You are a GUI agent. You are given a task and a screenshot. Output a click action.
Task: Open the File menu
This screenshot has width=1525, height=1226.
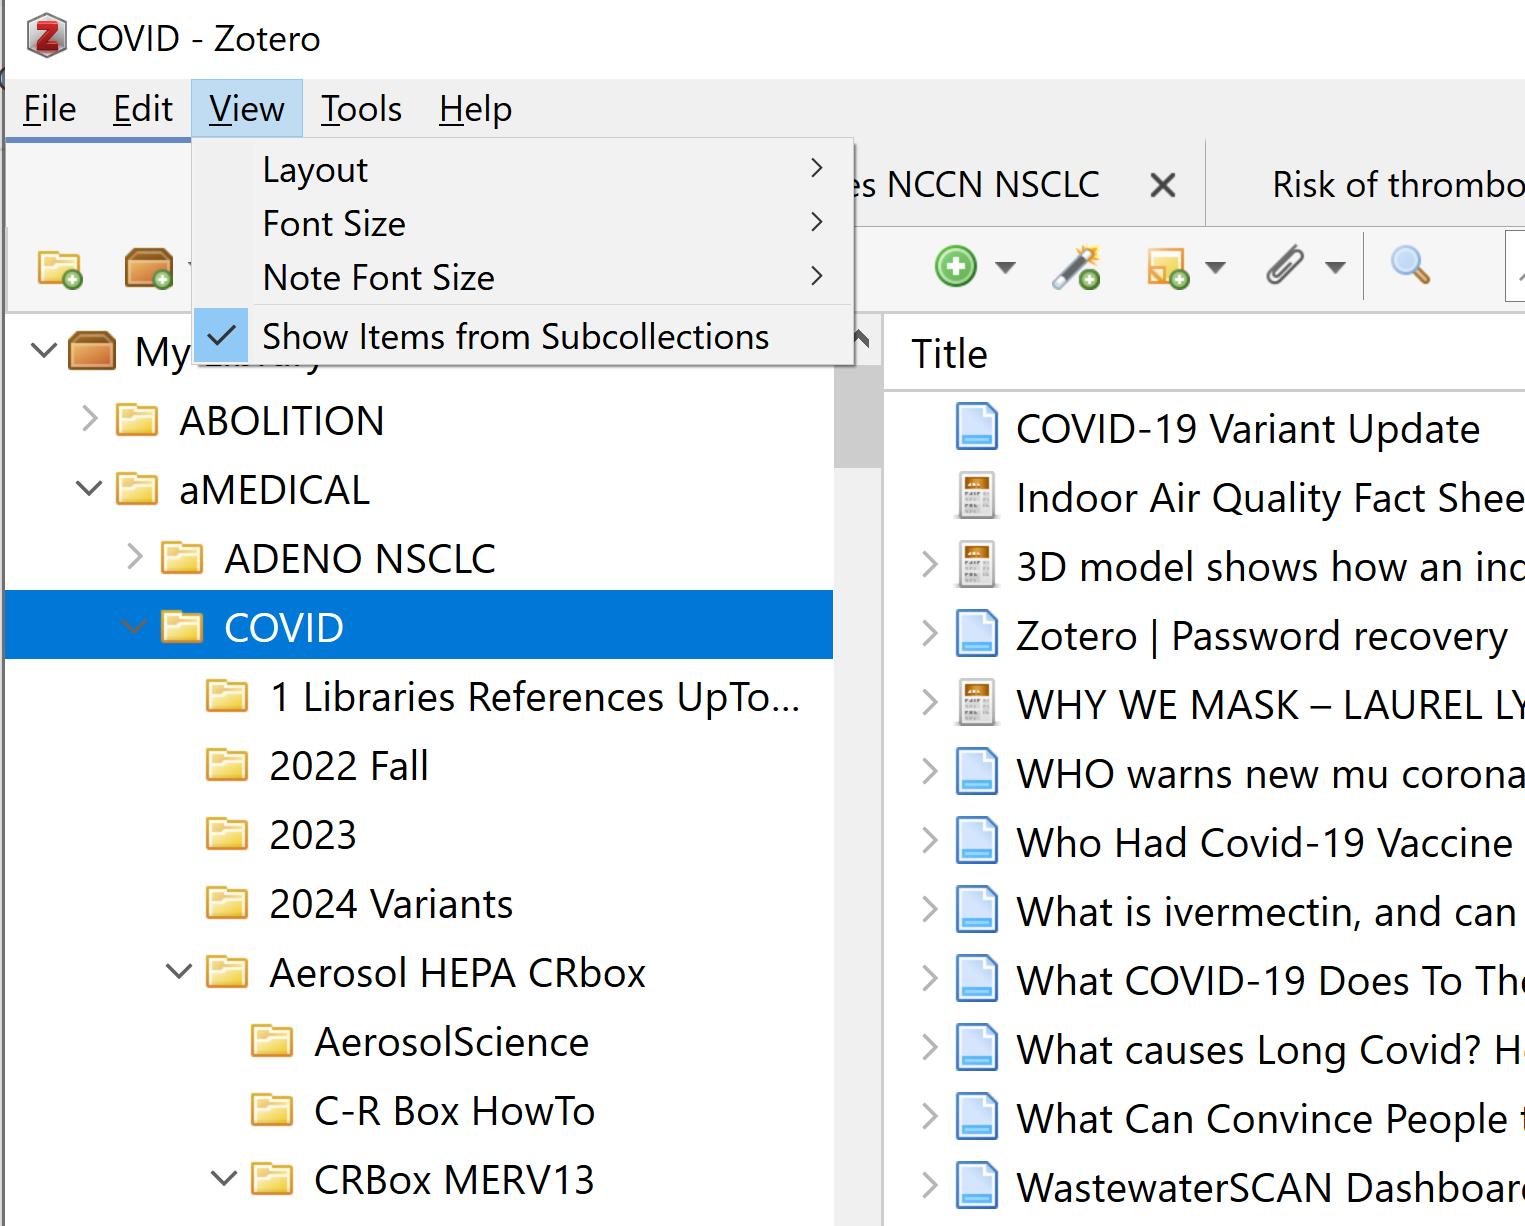pyautogui.click(x=50, y=108)
